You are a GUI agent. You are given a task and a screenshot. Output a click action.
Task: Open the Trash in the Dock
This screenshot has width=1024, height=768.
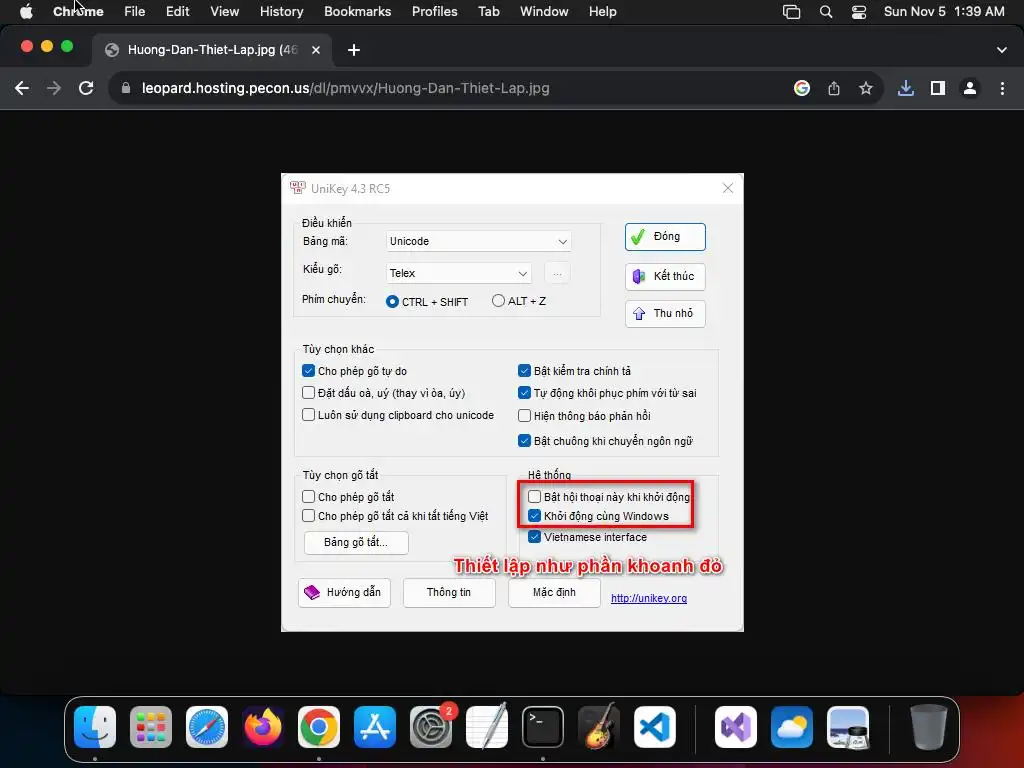click(929, 727)
